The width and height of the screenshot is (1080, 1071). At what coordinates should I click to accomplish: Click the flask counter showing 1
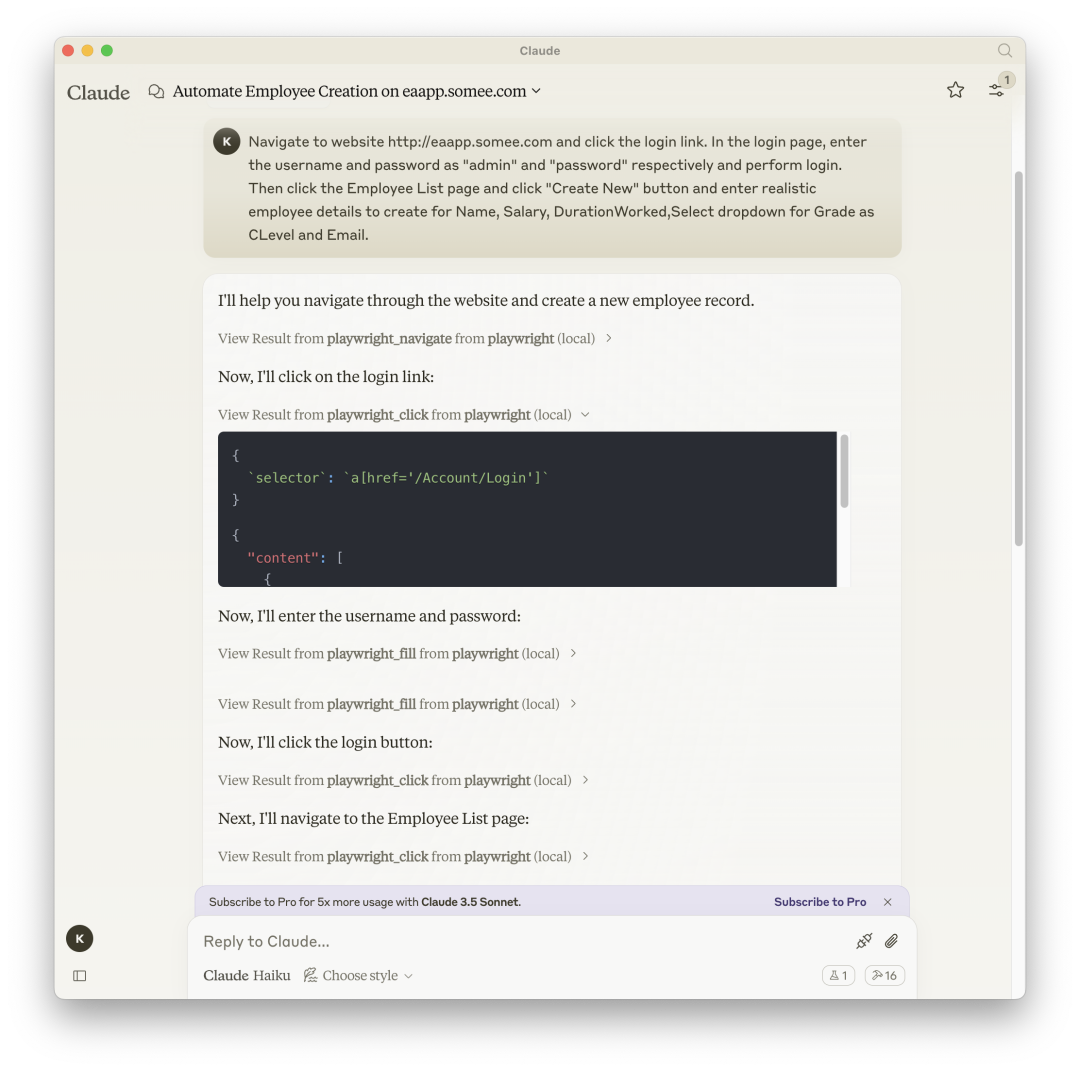point(838,975)
